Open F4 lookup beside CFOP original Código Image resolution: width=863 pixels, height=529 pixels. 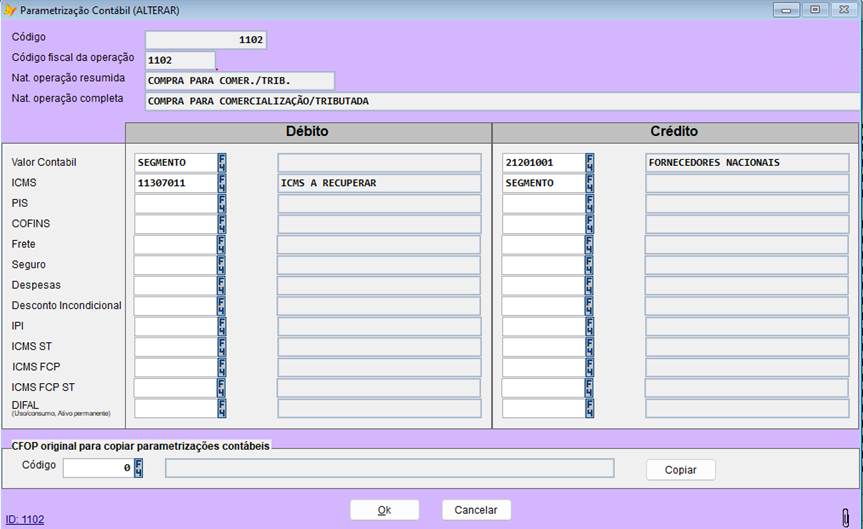[x=139, y=468]
